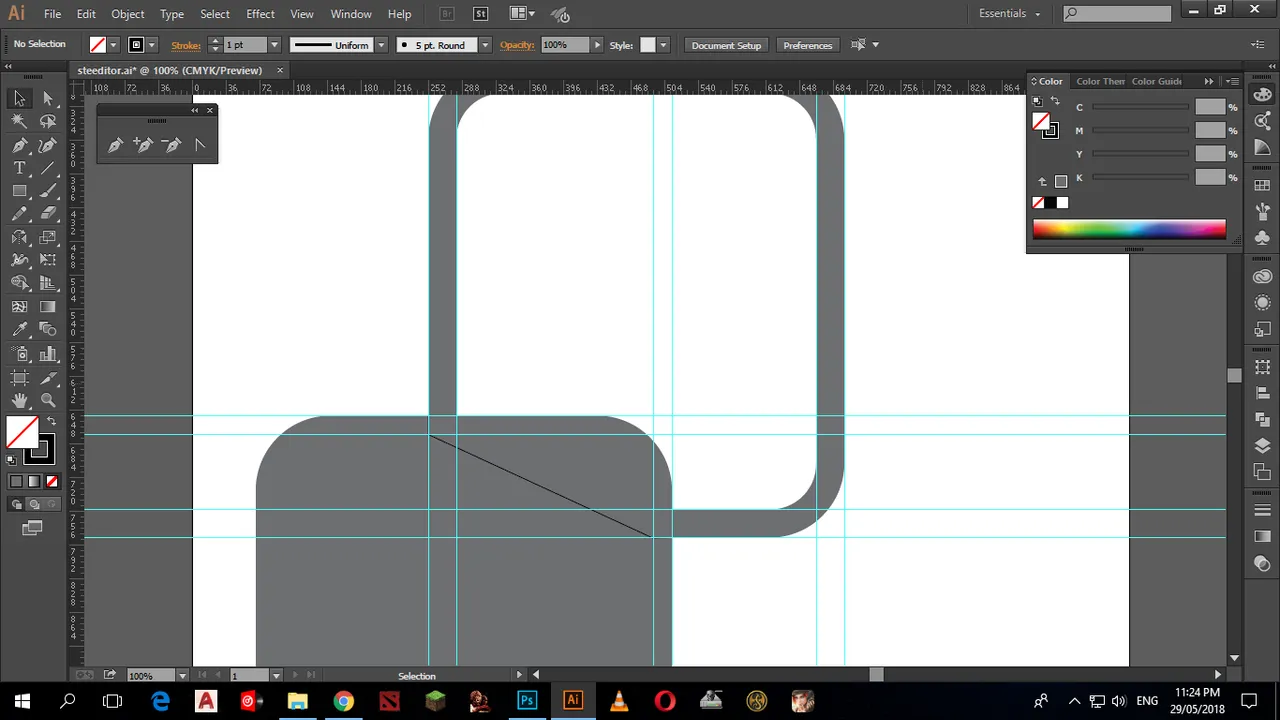Click the orange Stroke label link

click(186, 45)
